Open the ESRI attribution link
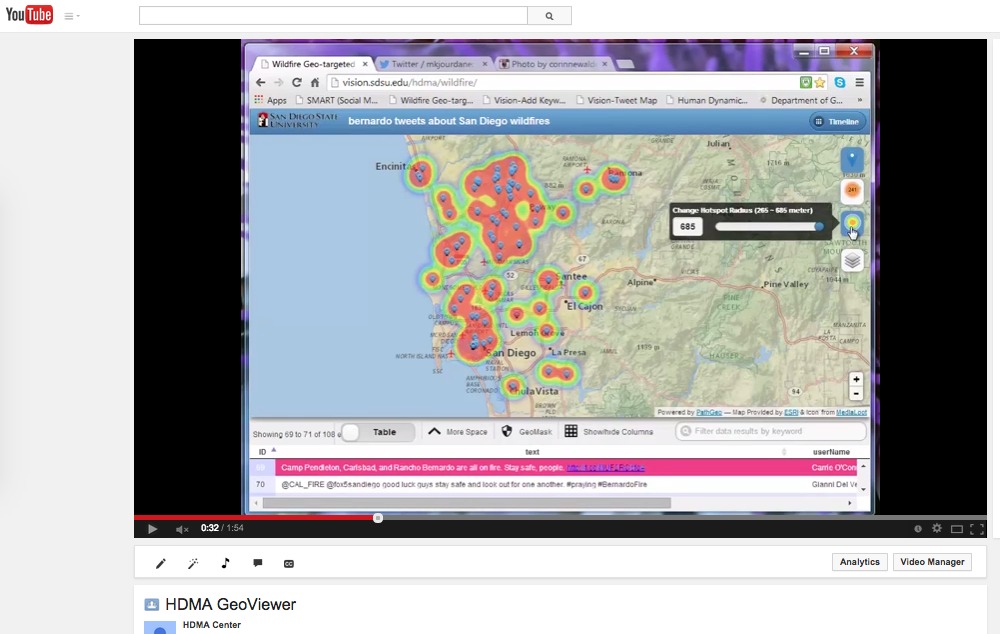This screenshot has height=634, width=1000. pyautogui.click(x=791, y=413)
